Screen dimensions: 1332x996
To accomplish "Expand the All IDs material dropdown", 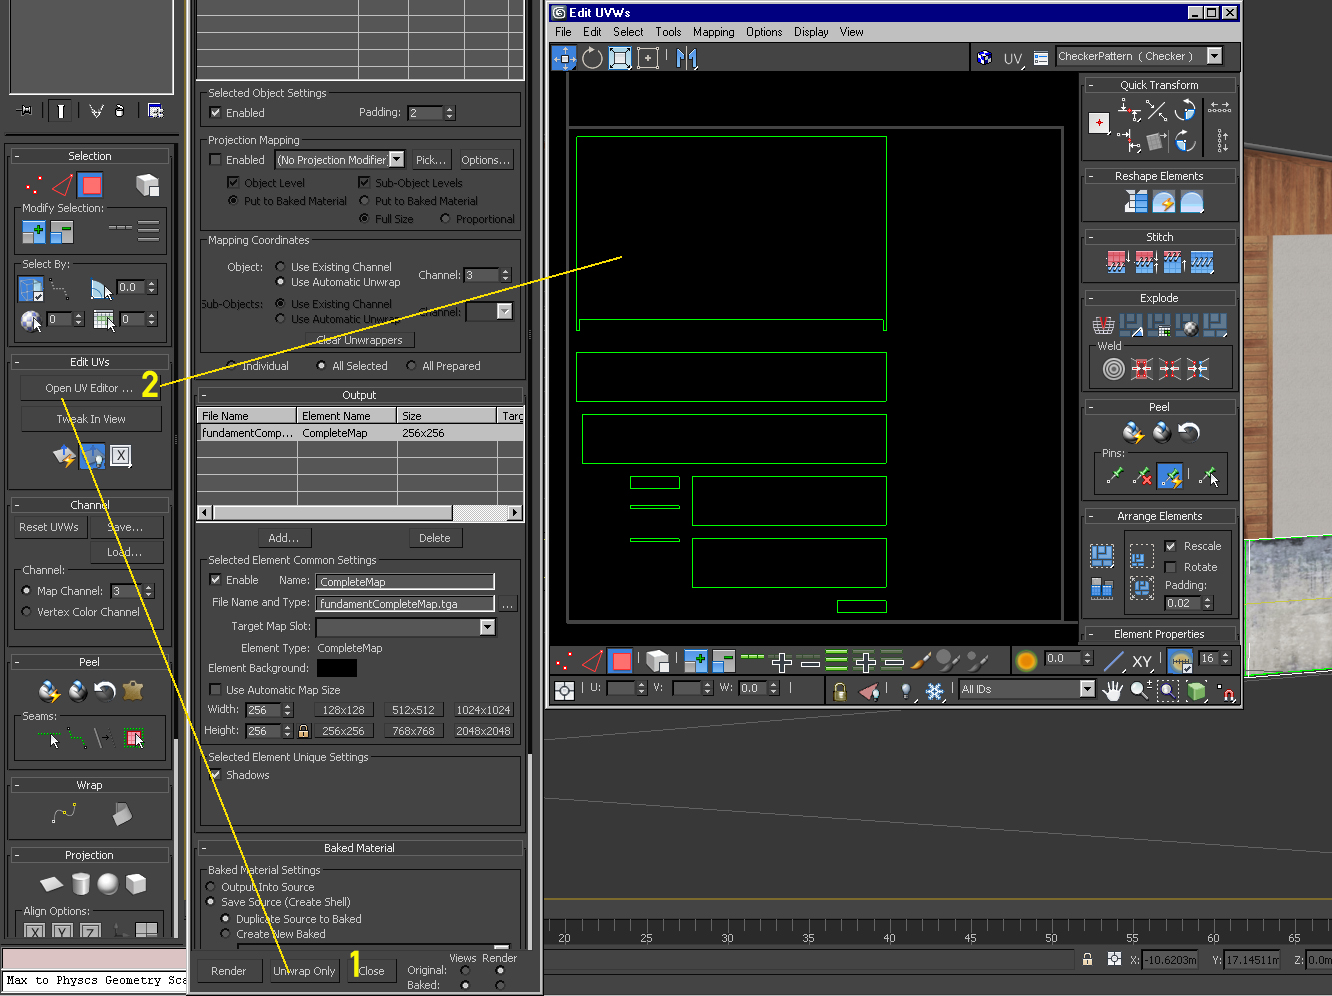I will [1087, 689].
